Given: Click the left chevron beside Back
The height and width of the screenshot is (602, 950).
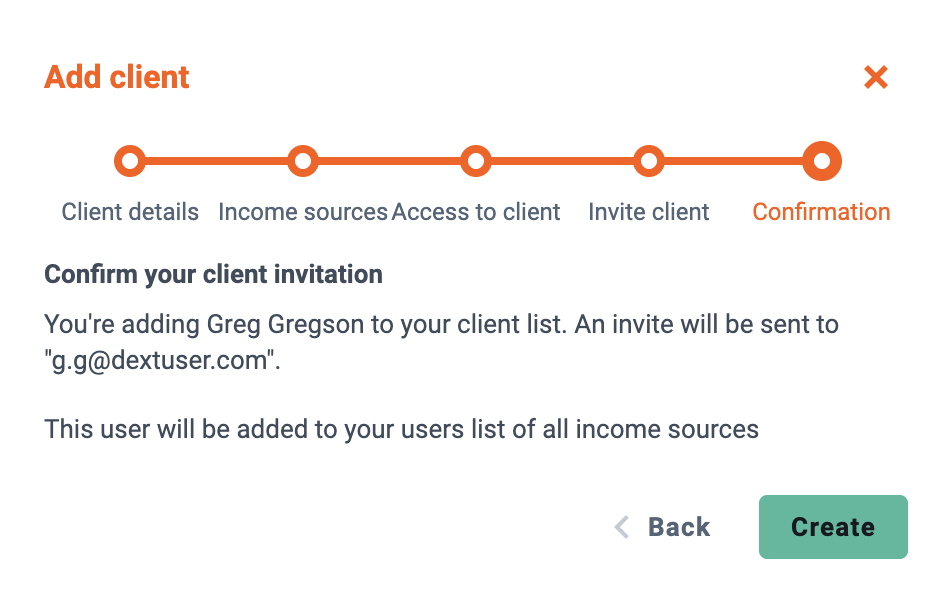Looking at the screenshot, I should tap(622, 527).
